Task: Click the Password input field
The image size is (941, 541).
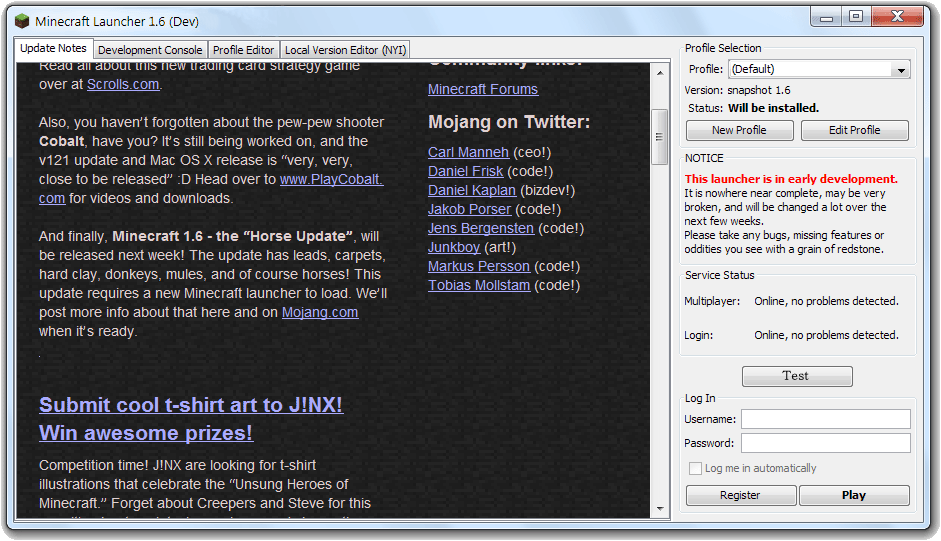Action: pos(826,443)
